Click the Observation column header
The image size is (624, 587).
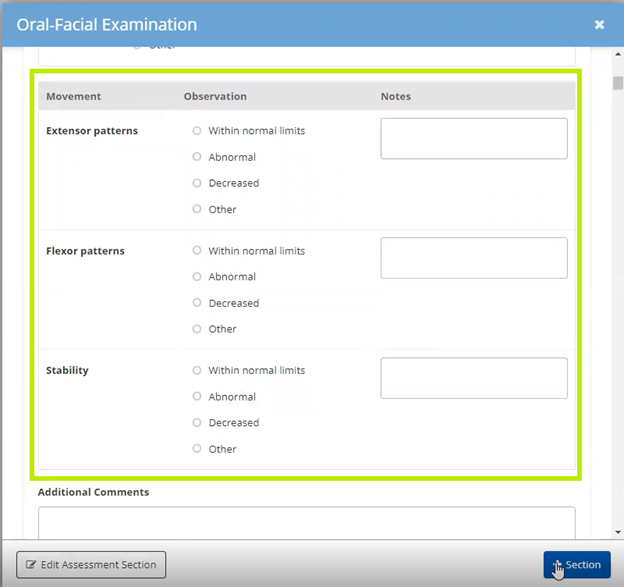(215, 96)
